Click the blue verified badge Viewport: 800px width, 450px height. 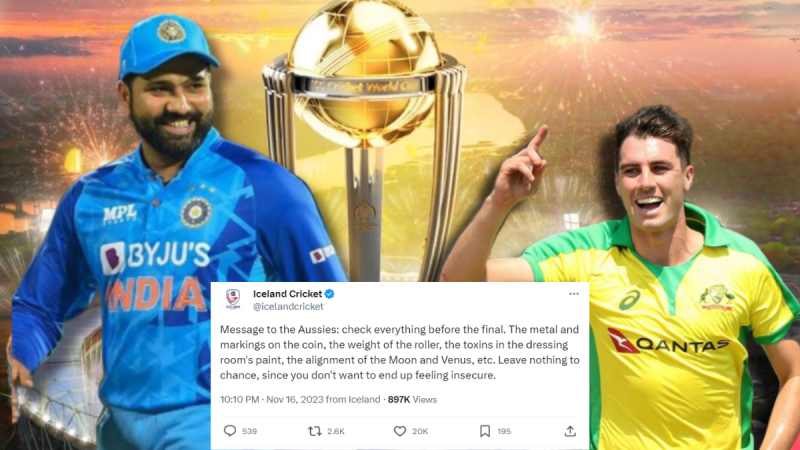pyautogui.click(x=330, y=294)
